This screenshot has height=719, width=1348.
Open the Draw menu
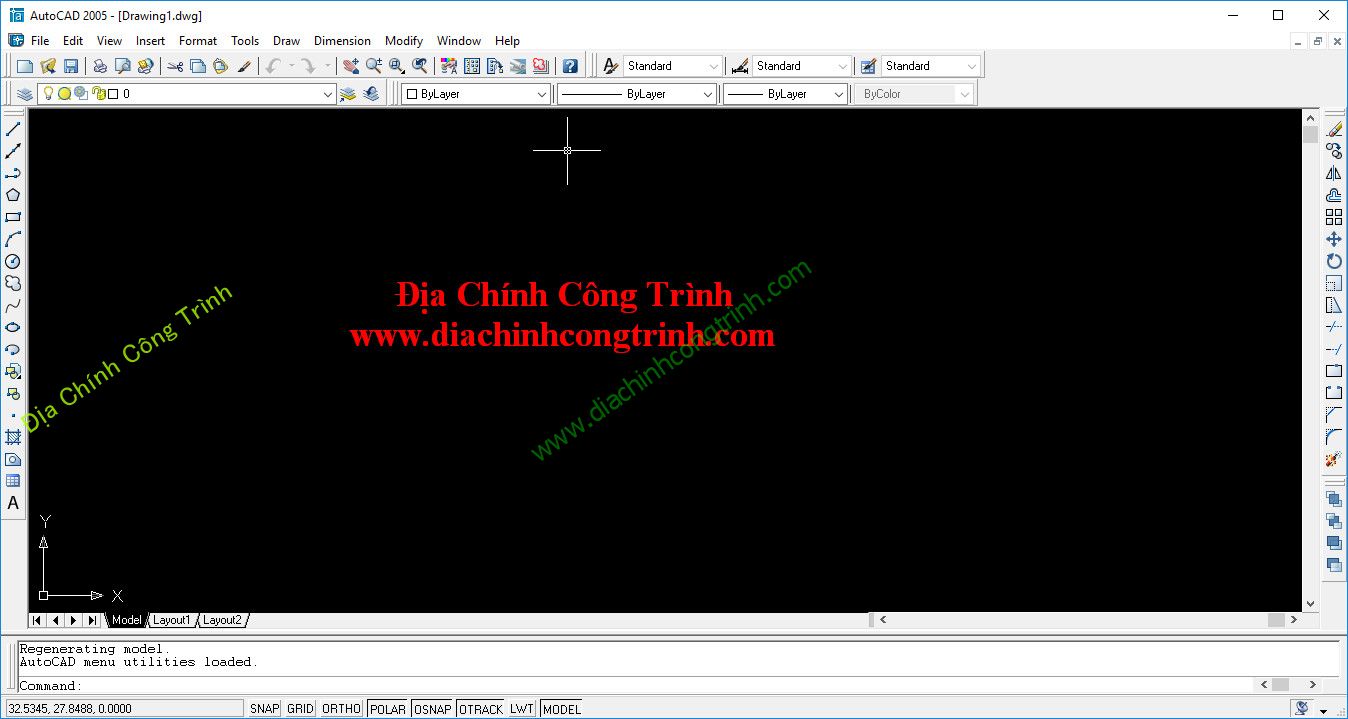286,41
